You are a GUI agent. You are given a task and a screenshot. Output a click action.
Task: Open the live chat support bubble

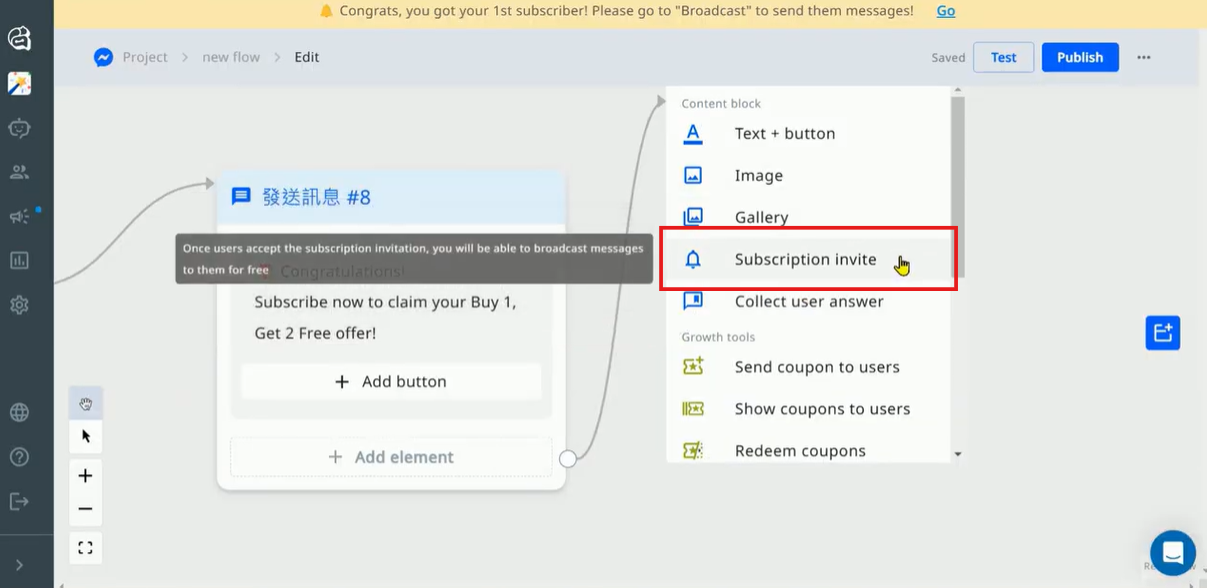tap(1172, 552)
